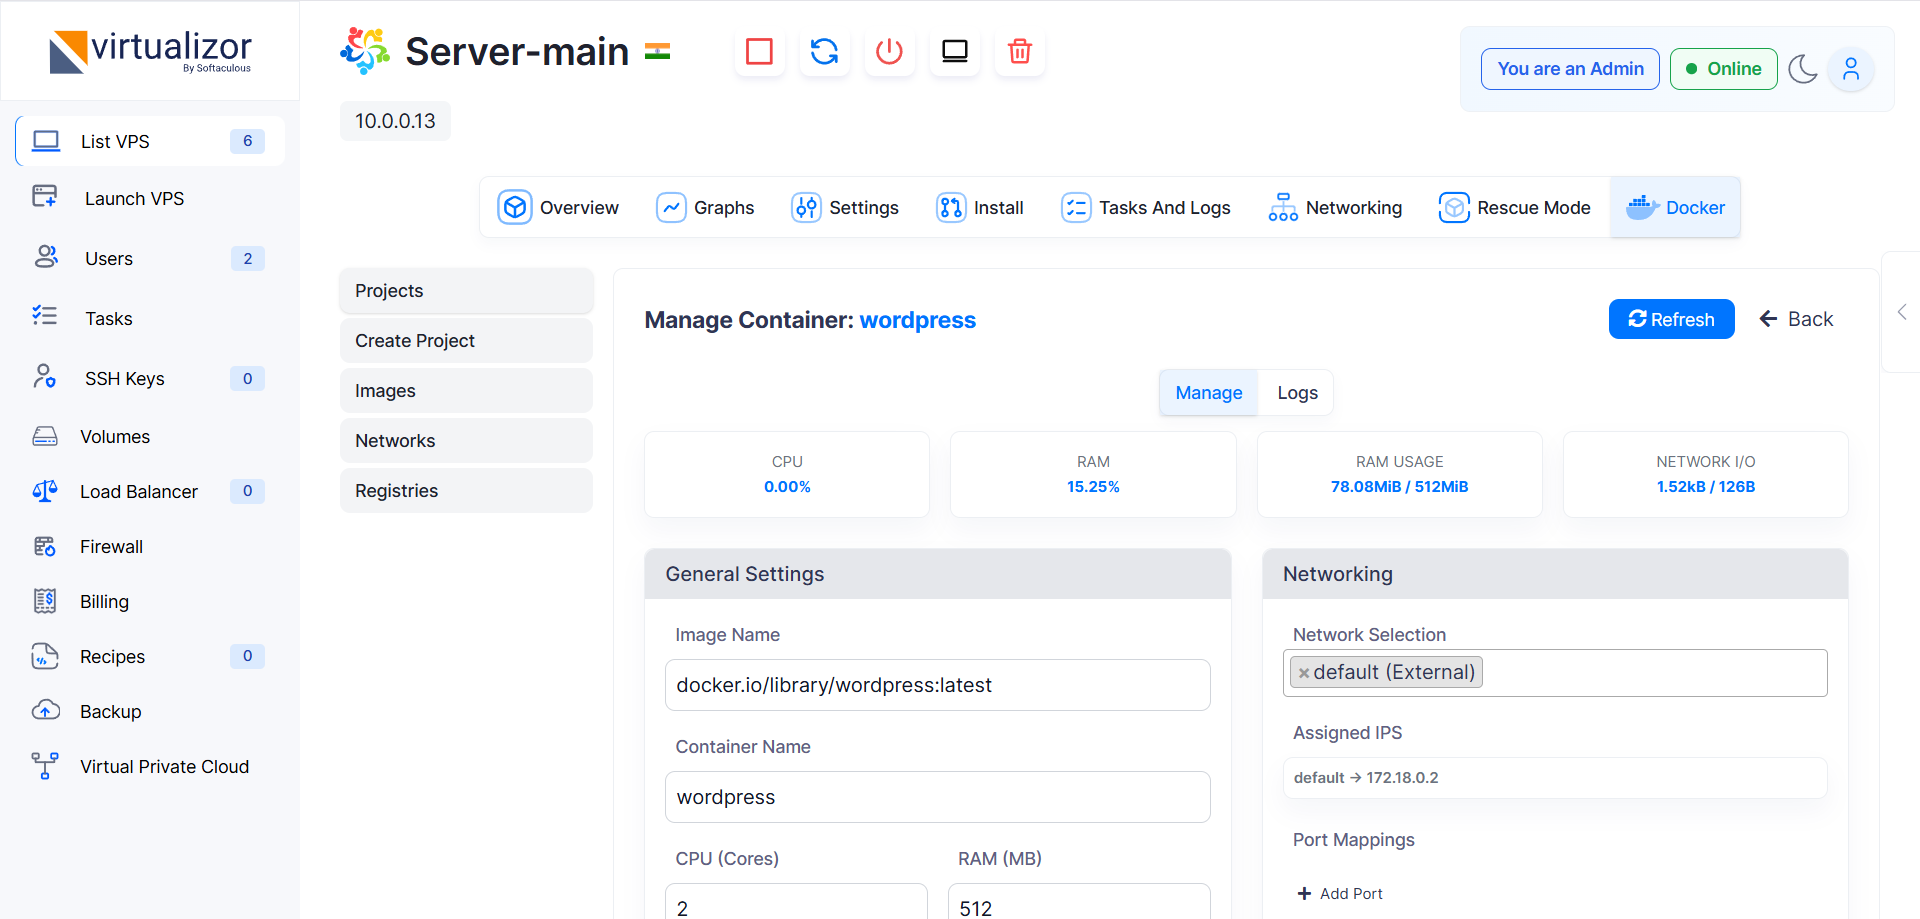This screenshot has width=1920, height=919.
Task: Click the Tasks checklist icon
Action: pos(45,316)
